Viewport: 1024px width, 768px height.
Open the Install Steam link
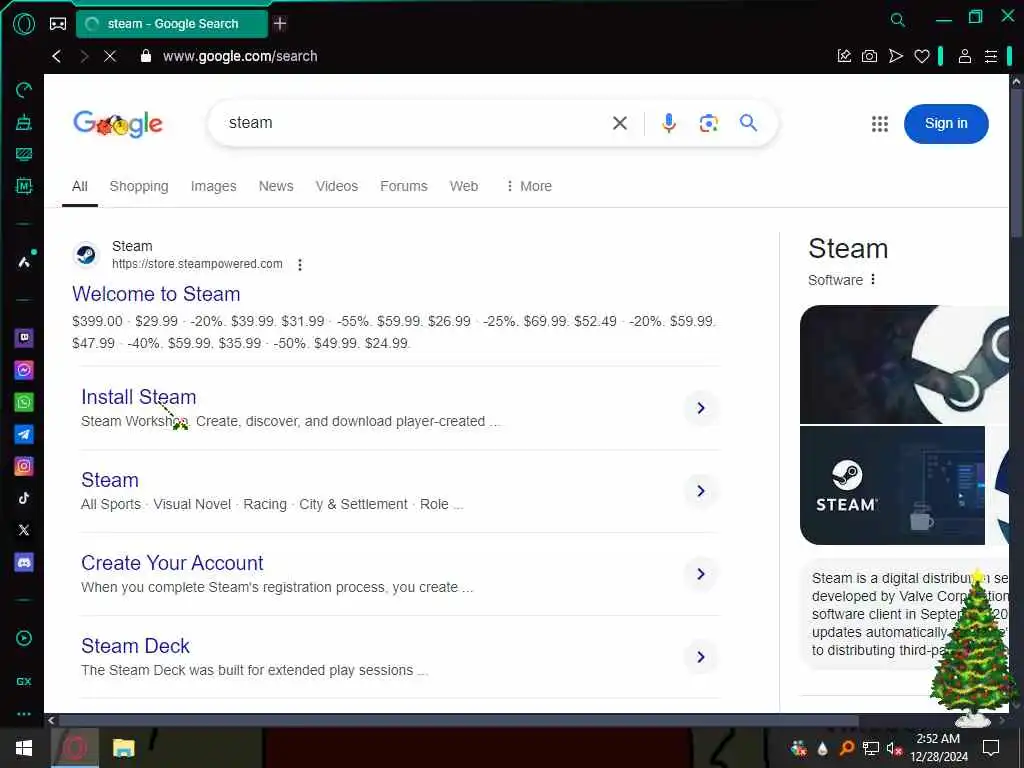click(x=138, y=397)
